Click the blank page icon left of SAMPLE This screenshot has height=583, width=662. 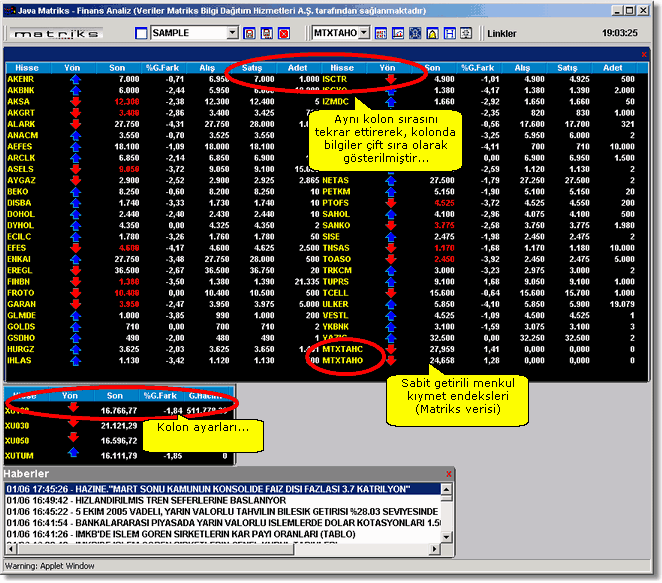tap(141, 33)
